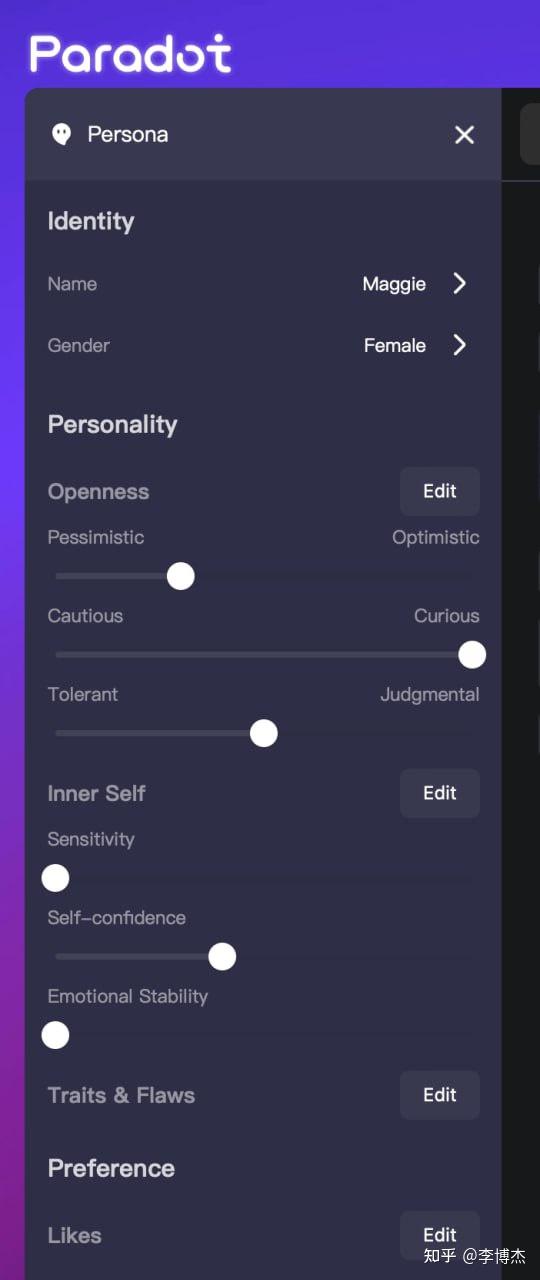
Task: Edit the Likes preference
Action: point(440,1235)
